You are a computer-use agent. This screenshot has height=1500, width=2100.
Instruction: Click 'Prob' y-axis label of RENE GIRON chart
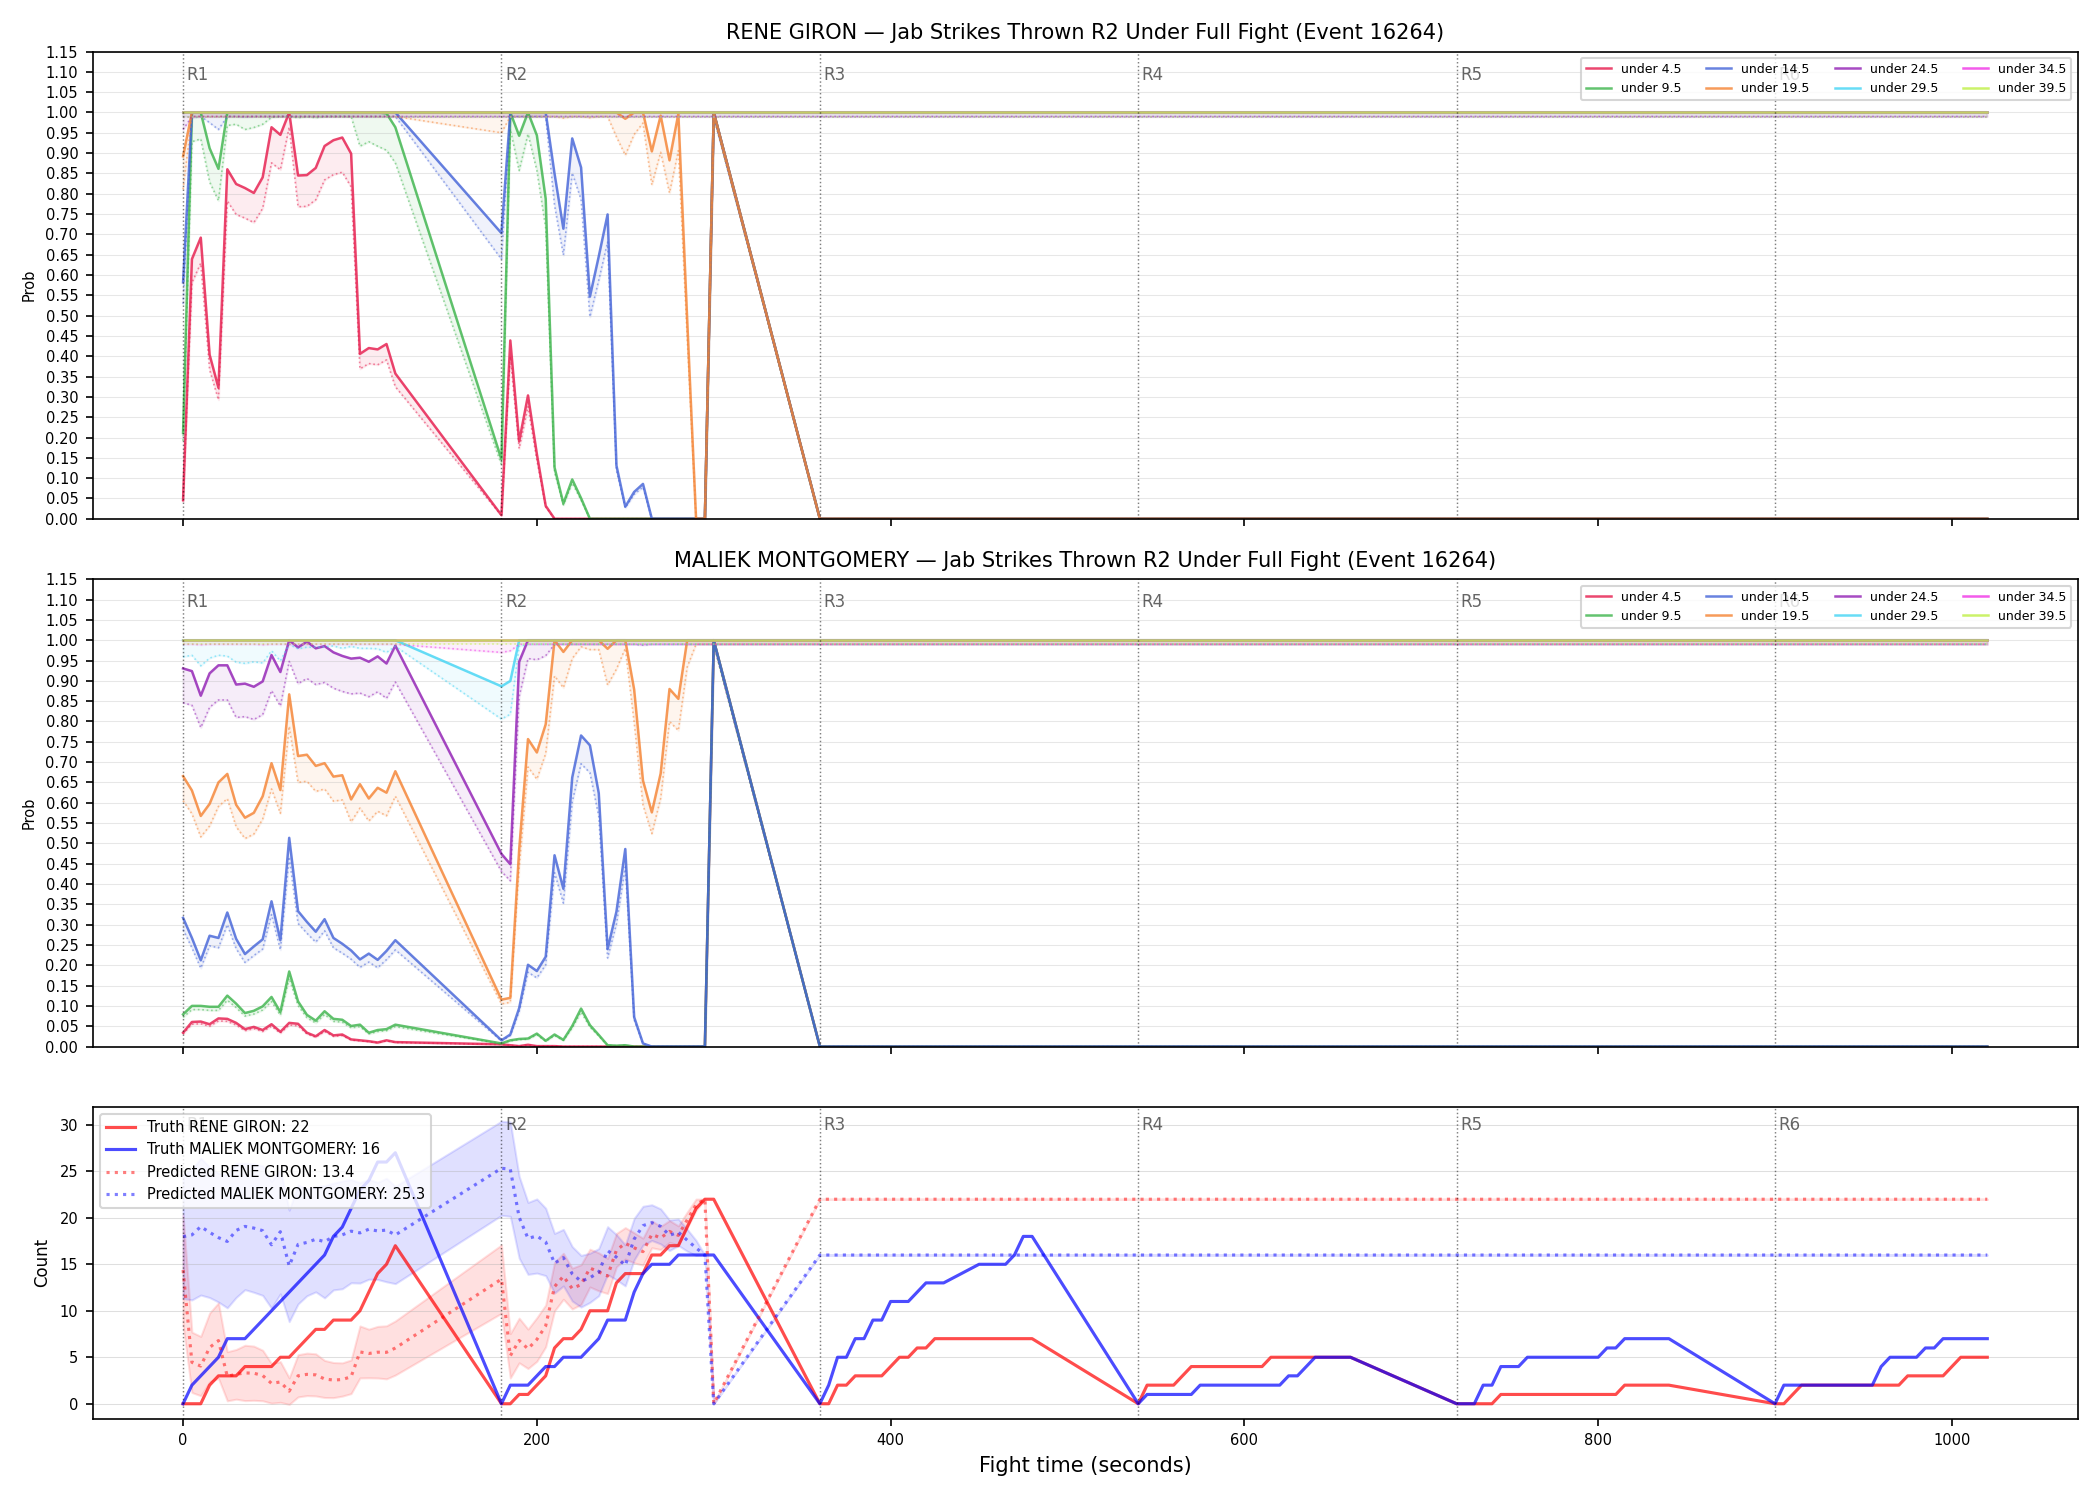pos(29,287)
